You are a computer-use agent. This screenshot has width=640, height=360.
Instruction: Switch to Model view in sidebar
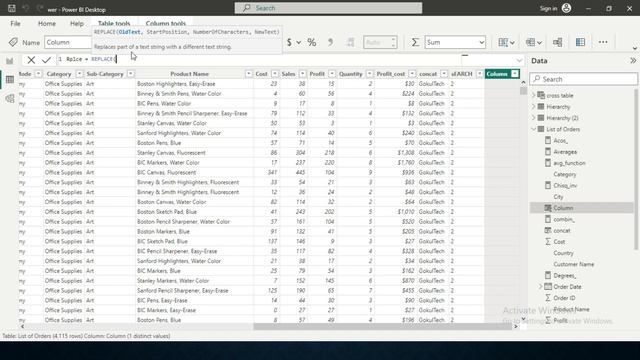pyautogui.click(x=10, y=98)
